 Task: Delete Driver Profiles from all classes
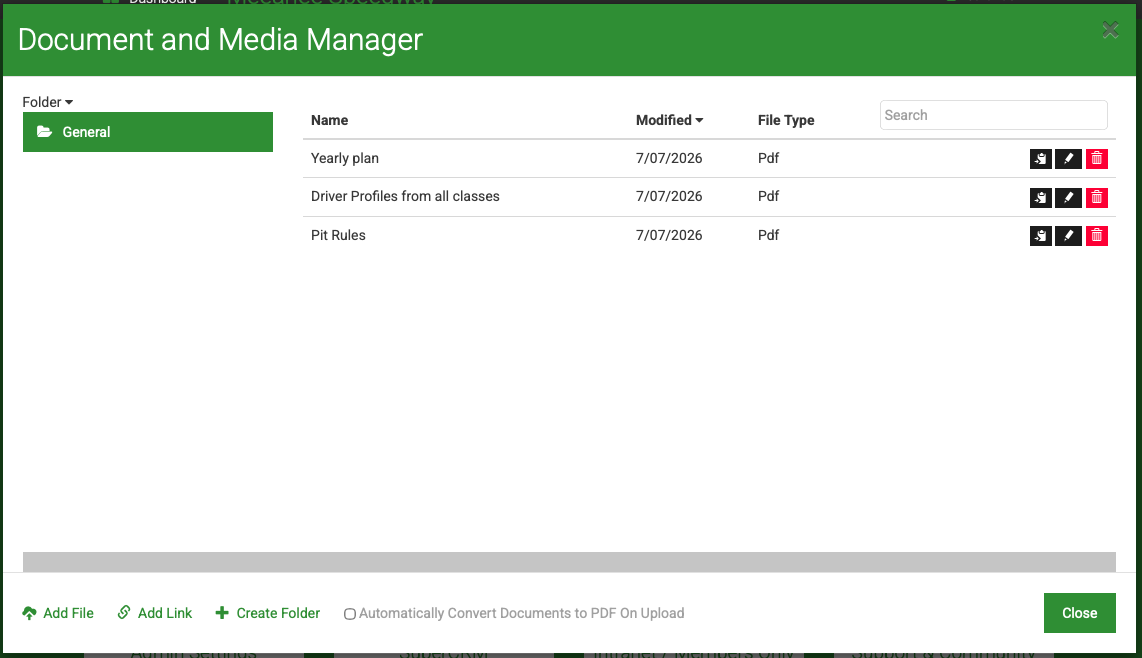click(x=1097, y=197)
